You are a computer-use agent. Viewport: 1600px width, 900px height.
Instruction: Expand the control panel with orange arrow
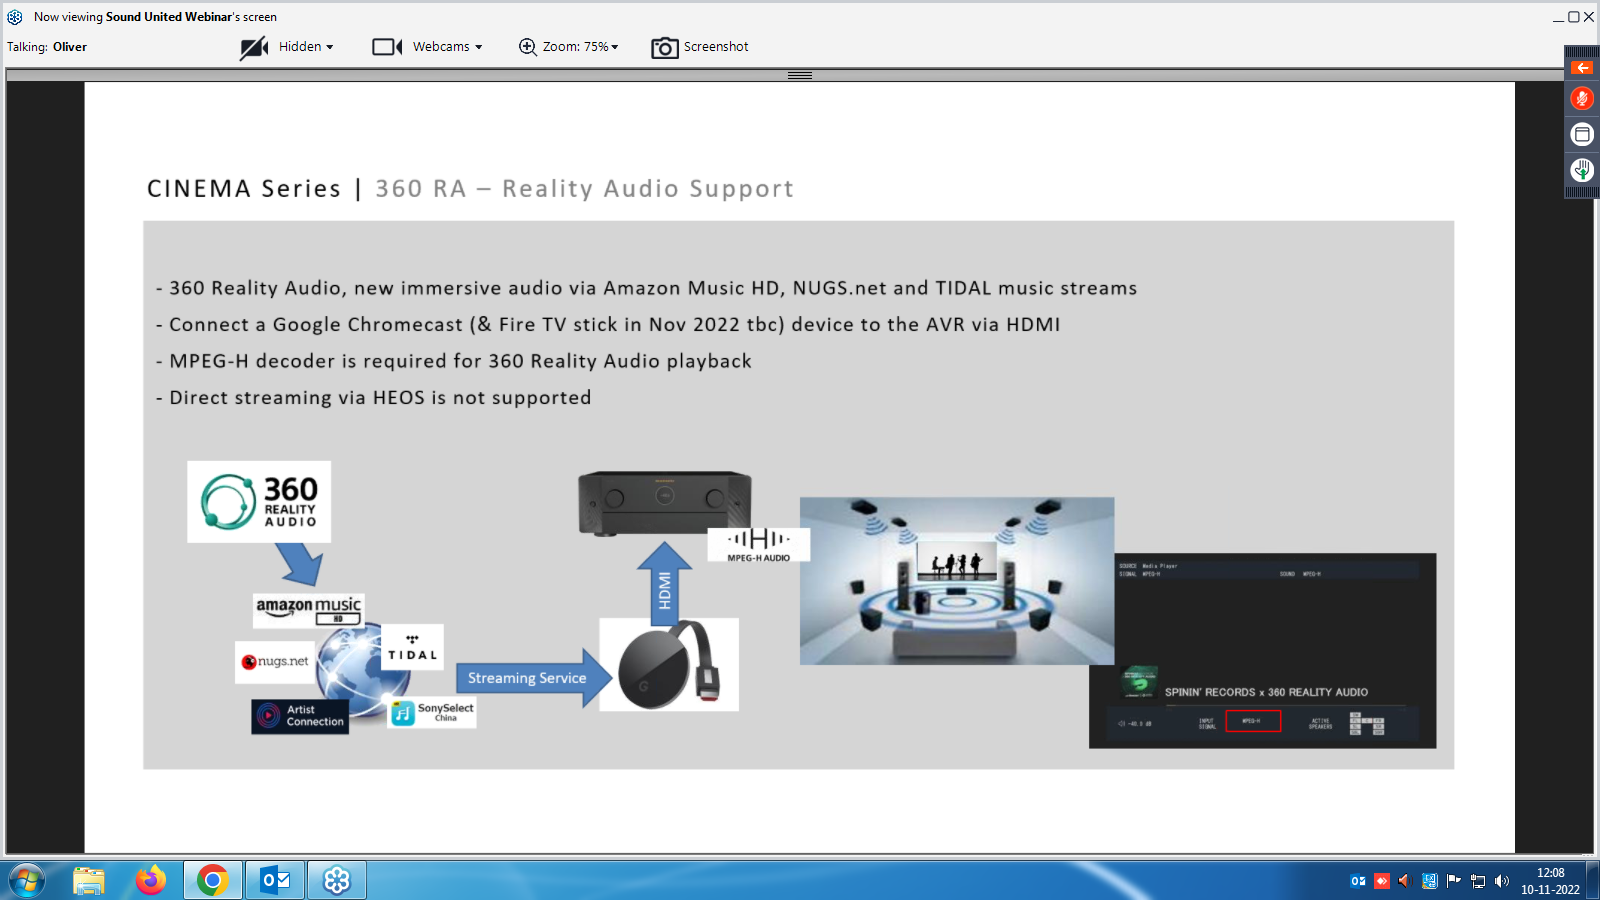tap(1582, 68)
